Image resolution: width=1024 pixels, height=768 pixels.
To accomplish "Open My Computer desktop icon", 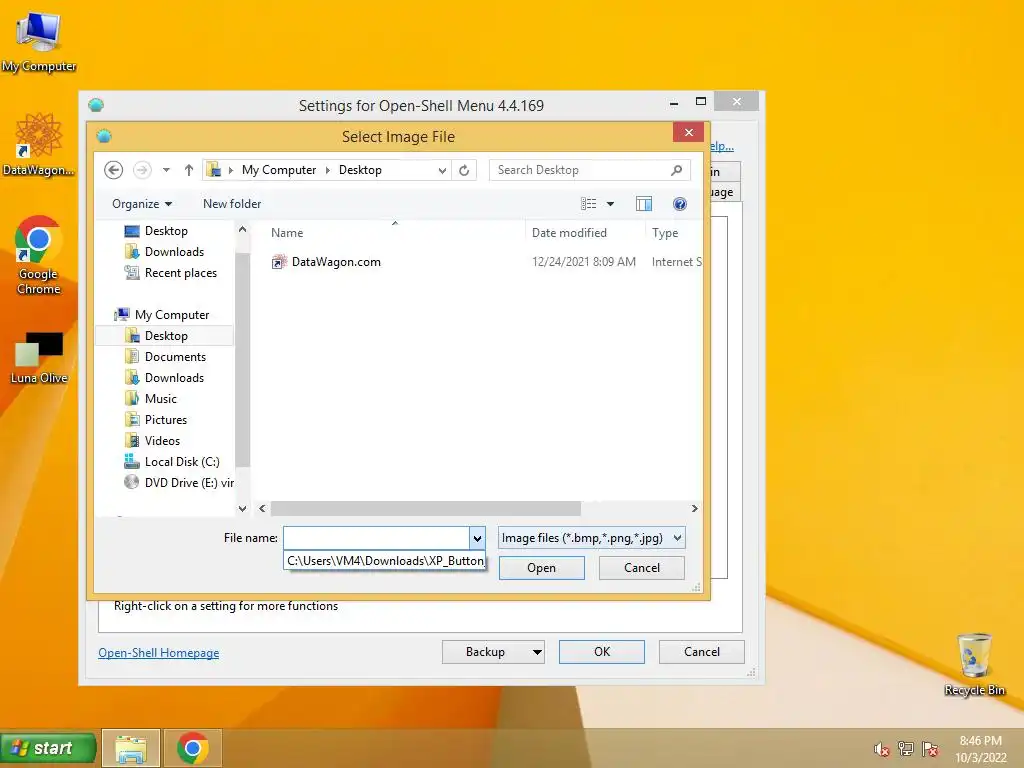I will tap(39, 42).
